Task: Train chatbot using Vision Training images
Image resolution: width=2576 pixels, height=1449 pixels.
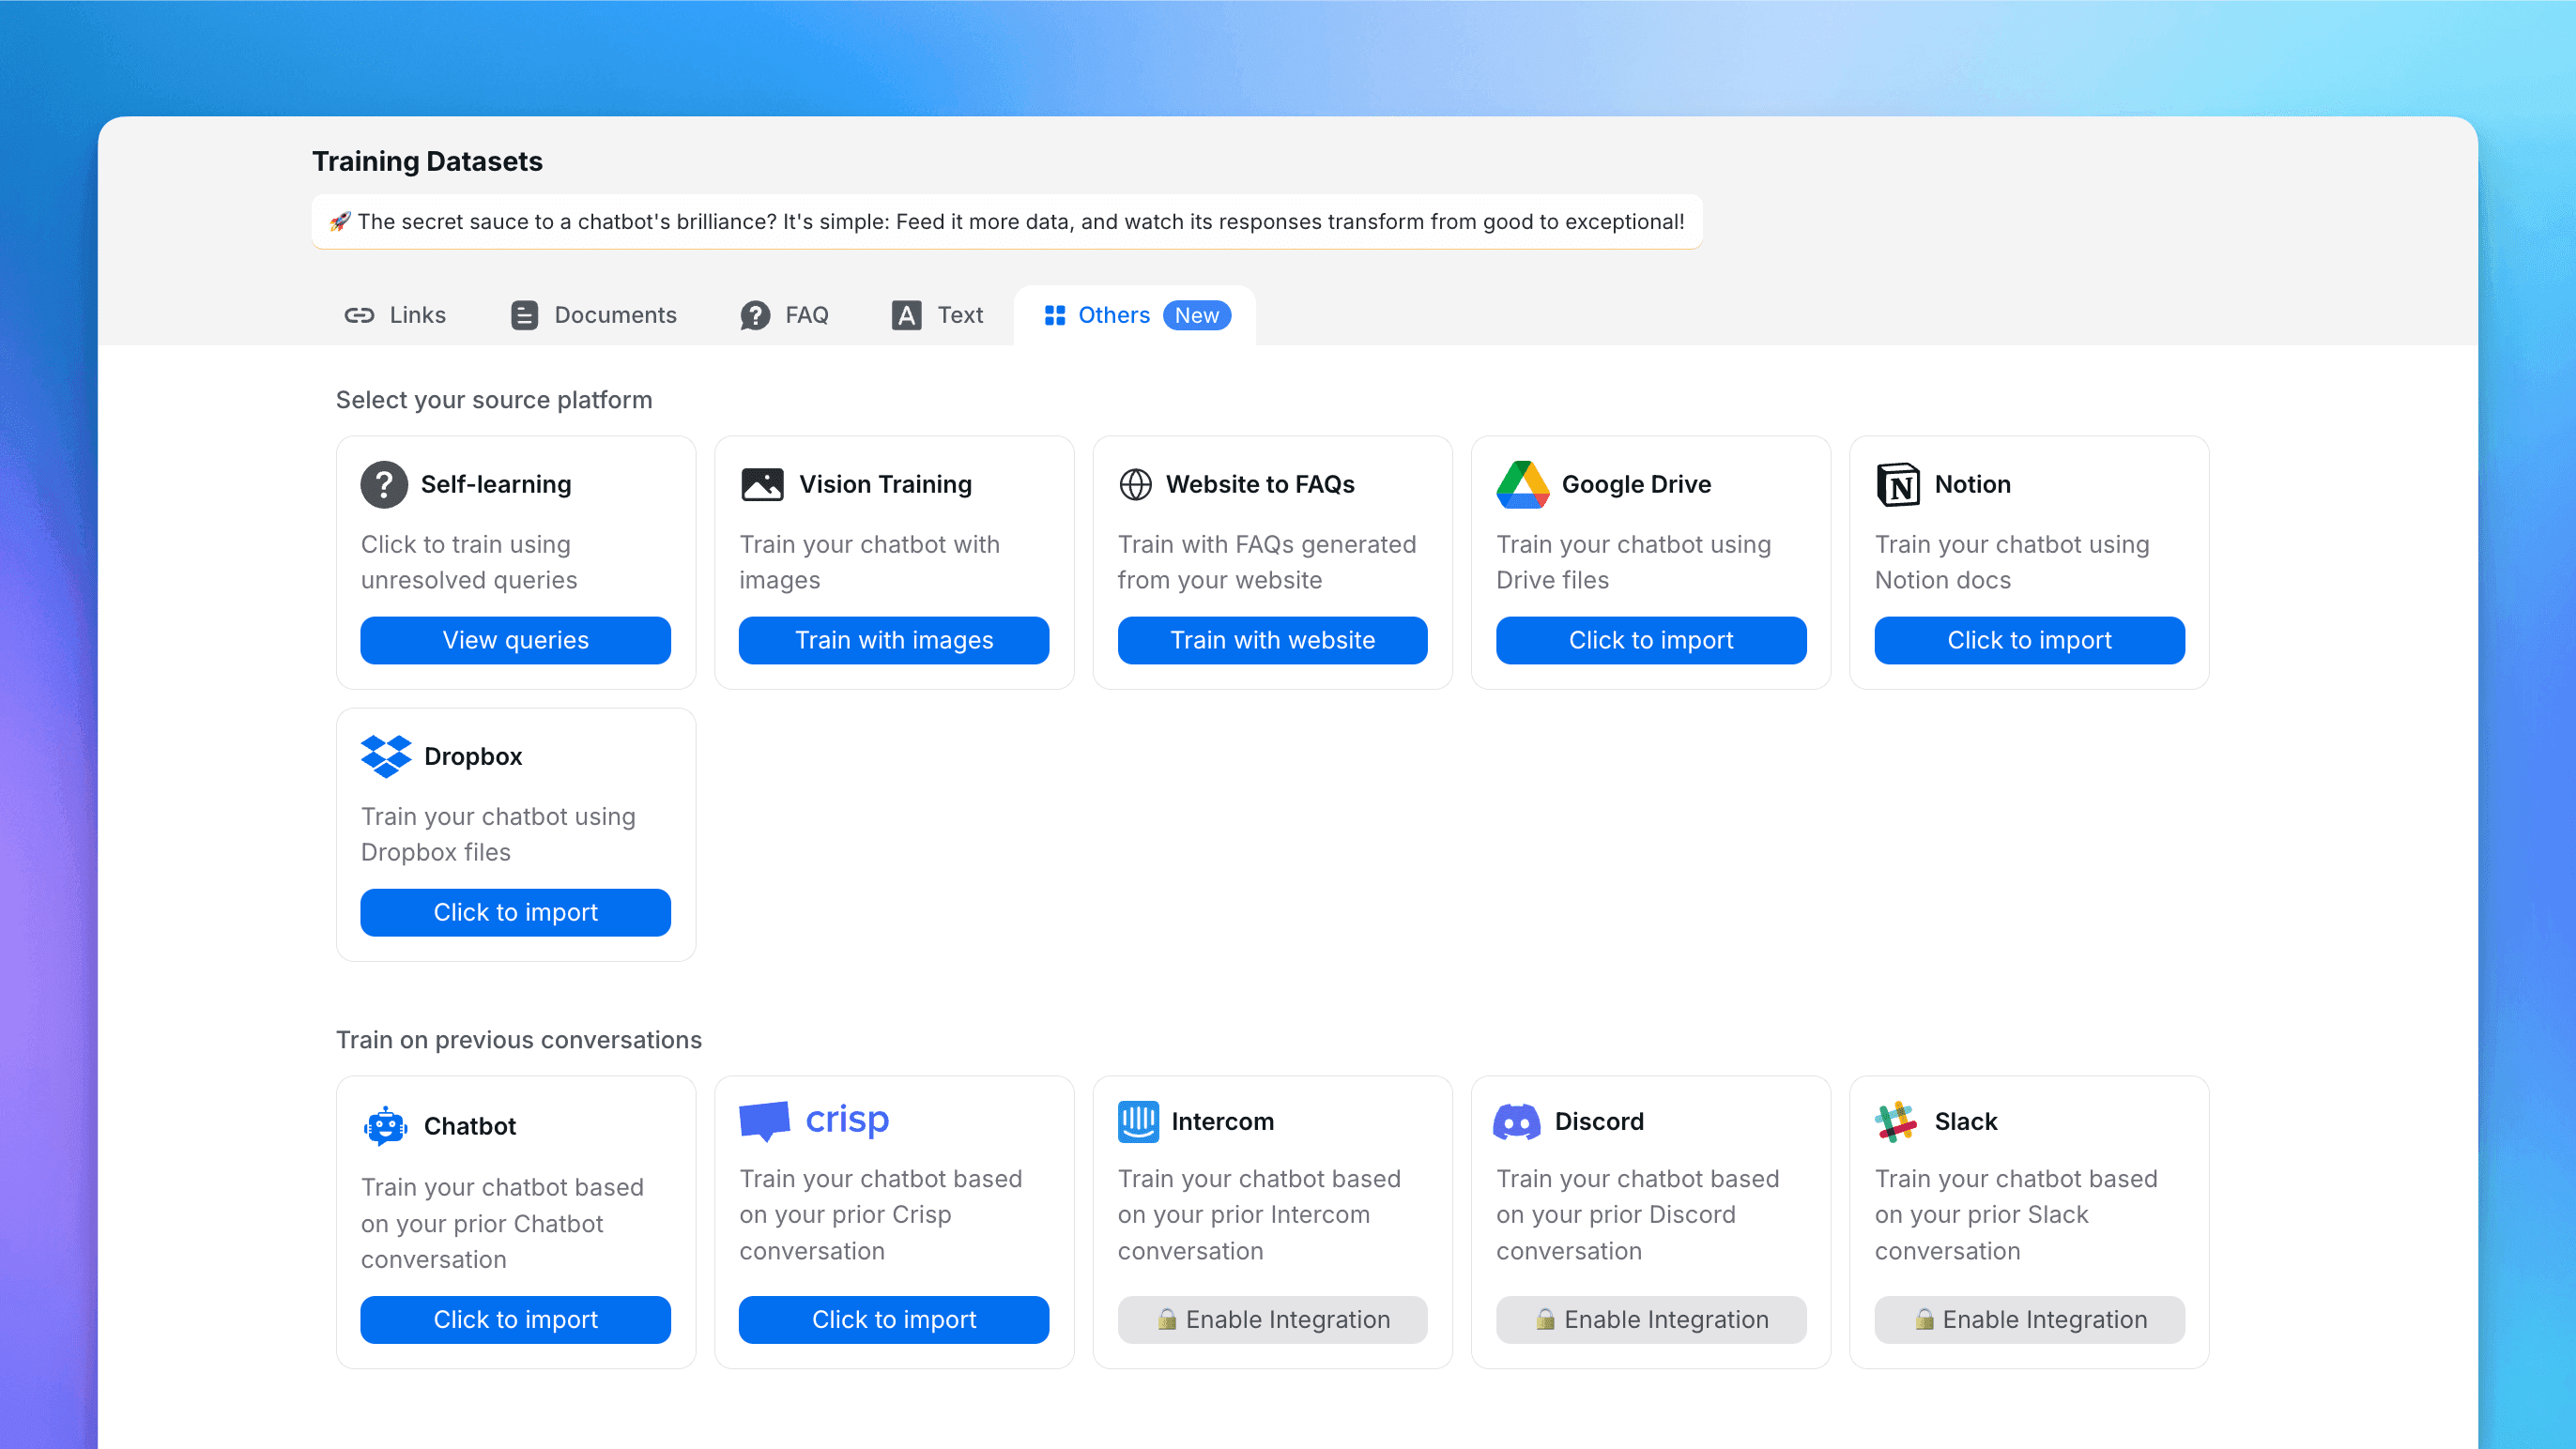Action: [894, 640]
